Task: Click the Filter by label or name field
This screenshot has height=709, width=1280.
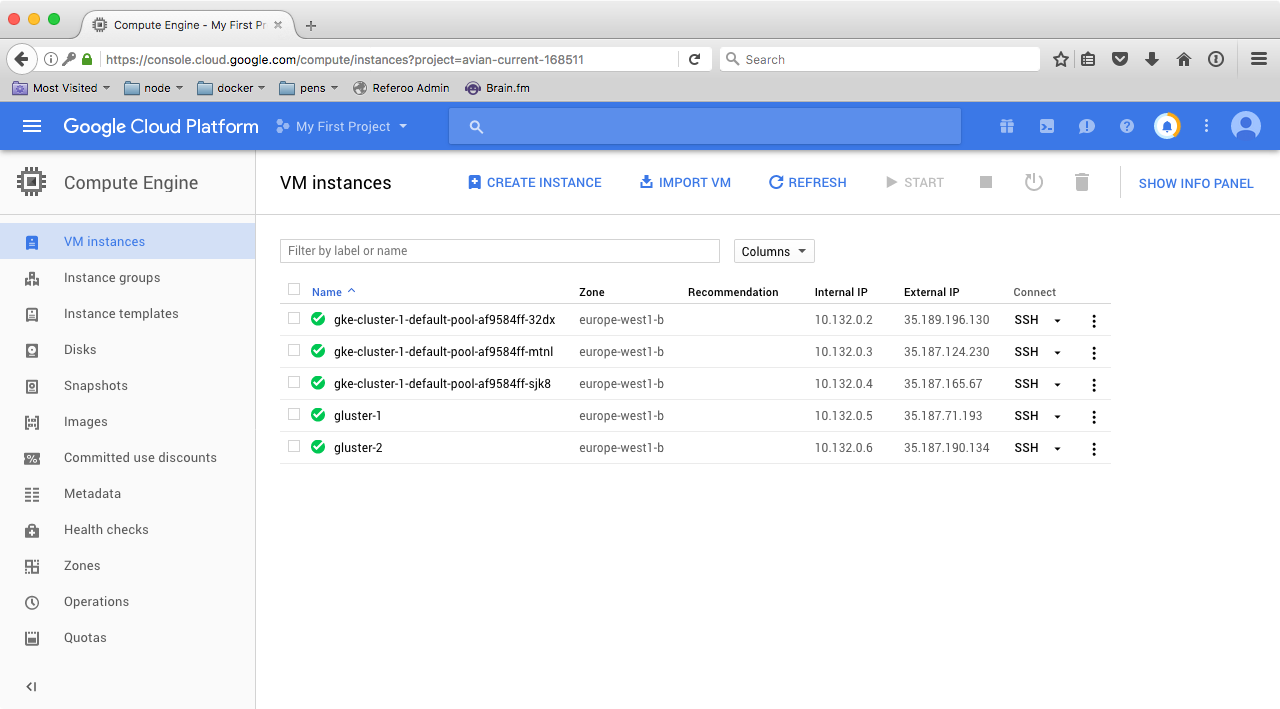Action: tap(500, 251)
